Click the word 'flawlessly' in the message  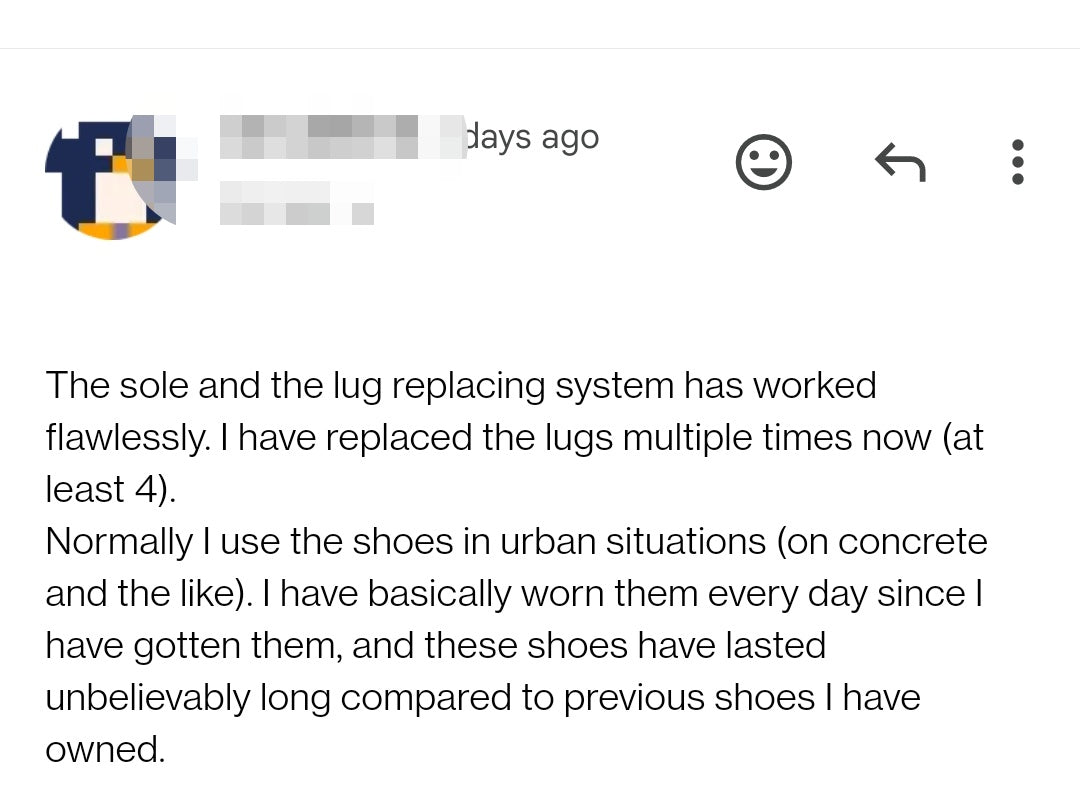point(124,437)
